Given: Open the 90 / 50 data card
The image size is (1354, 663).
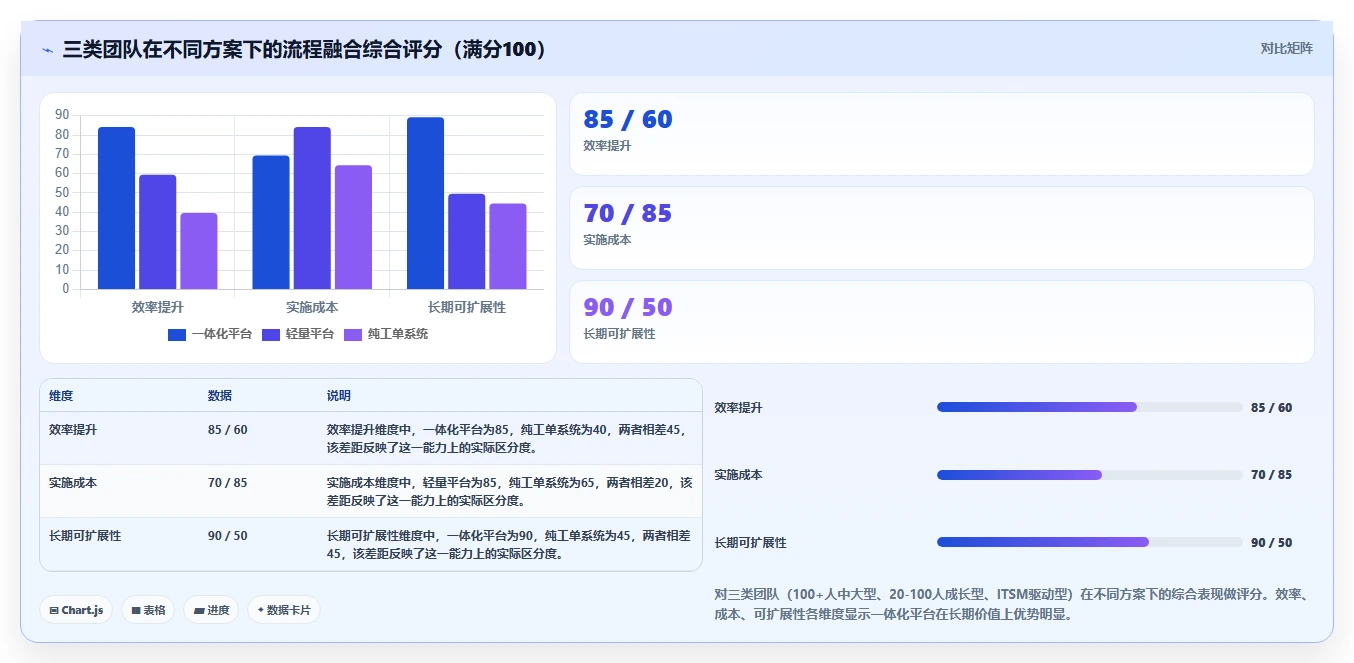Looking at the screenshot, I should pos(941,322).
